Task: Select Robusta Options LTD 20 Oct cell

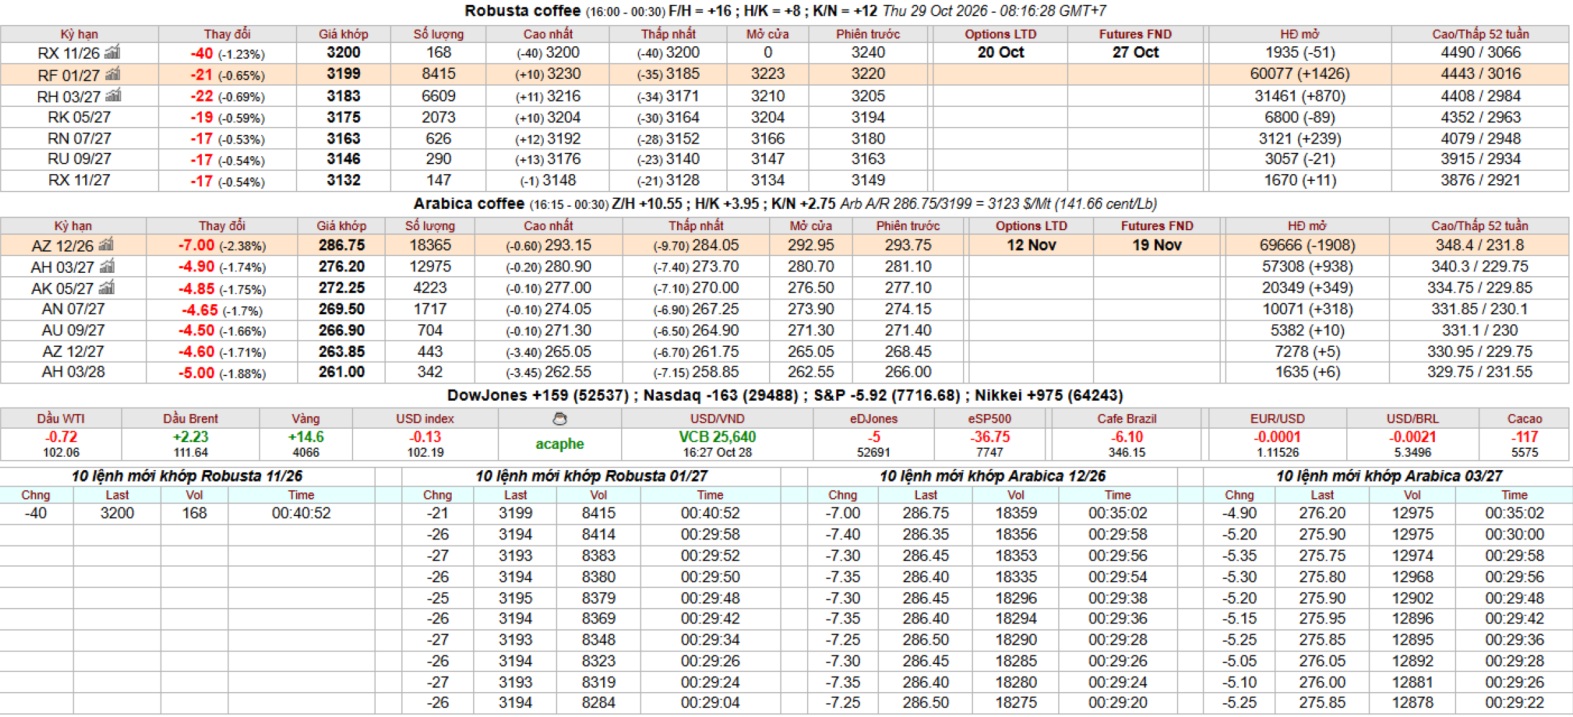Action: (x=1000, y=52)
